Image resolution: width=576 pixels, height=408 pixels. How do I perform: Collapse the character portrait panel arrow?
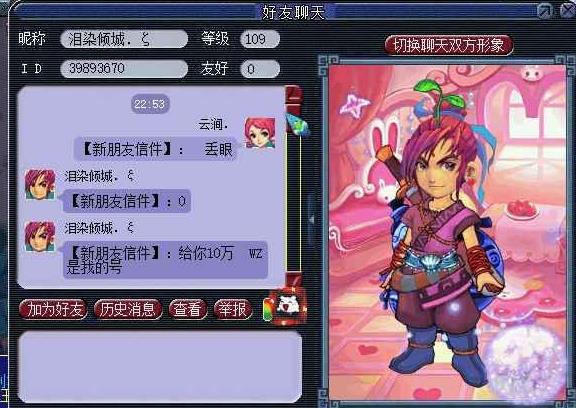coord(312,220)
